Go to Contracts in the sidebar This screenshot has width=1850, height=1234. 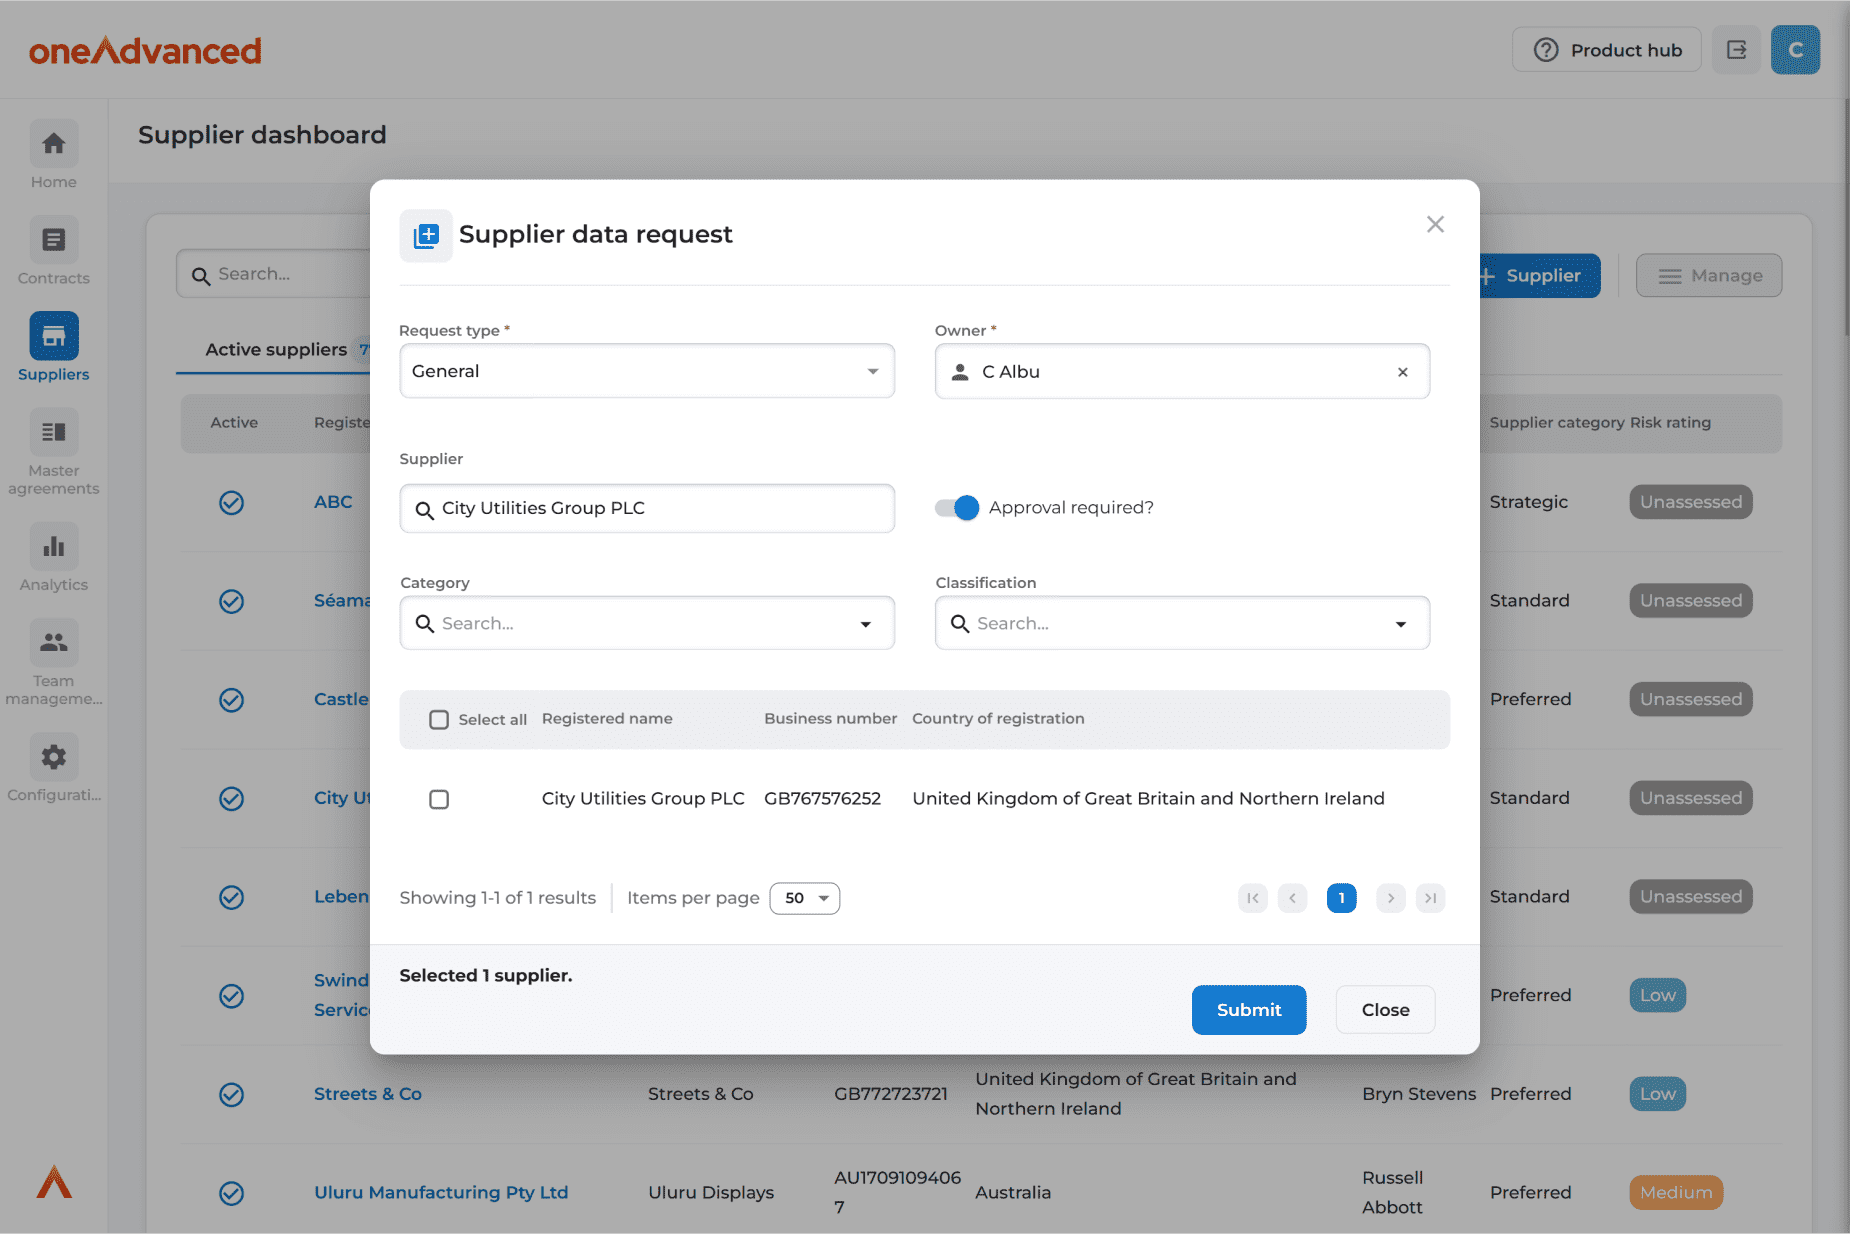pyautogui.click(x=54, y=241)
